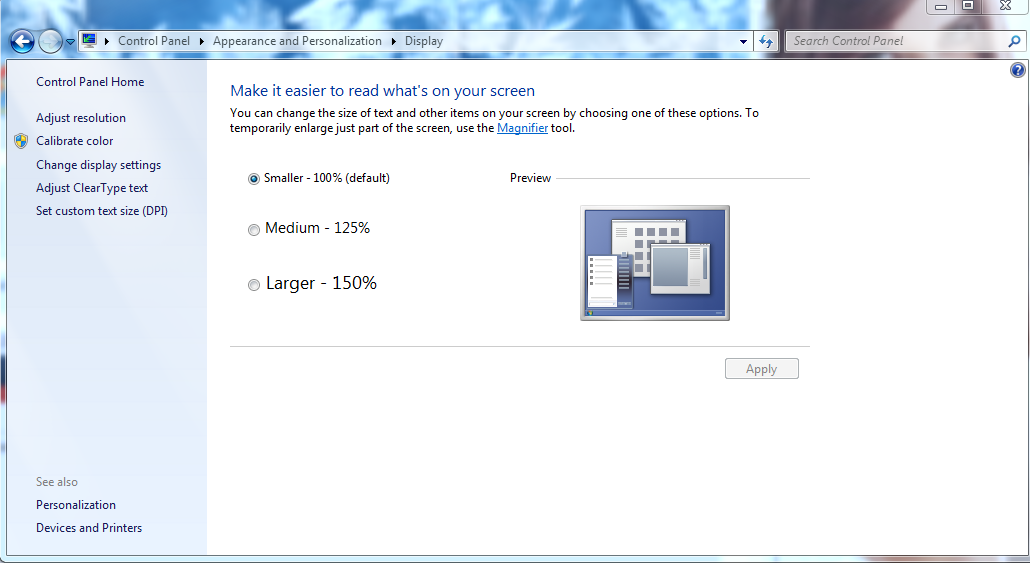Open Control Panel Home
1030x563 pixels.
tap(90, 81)
